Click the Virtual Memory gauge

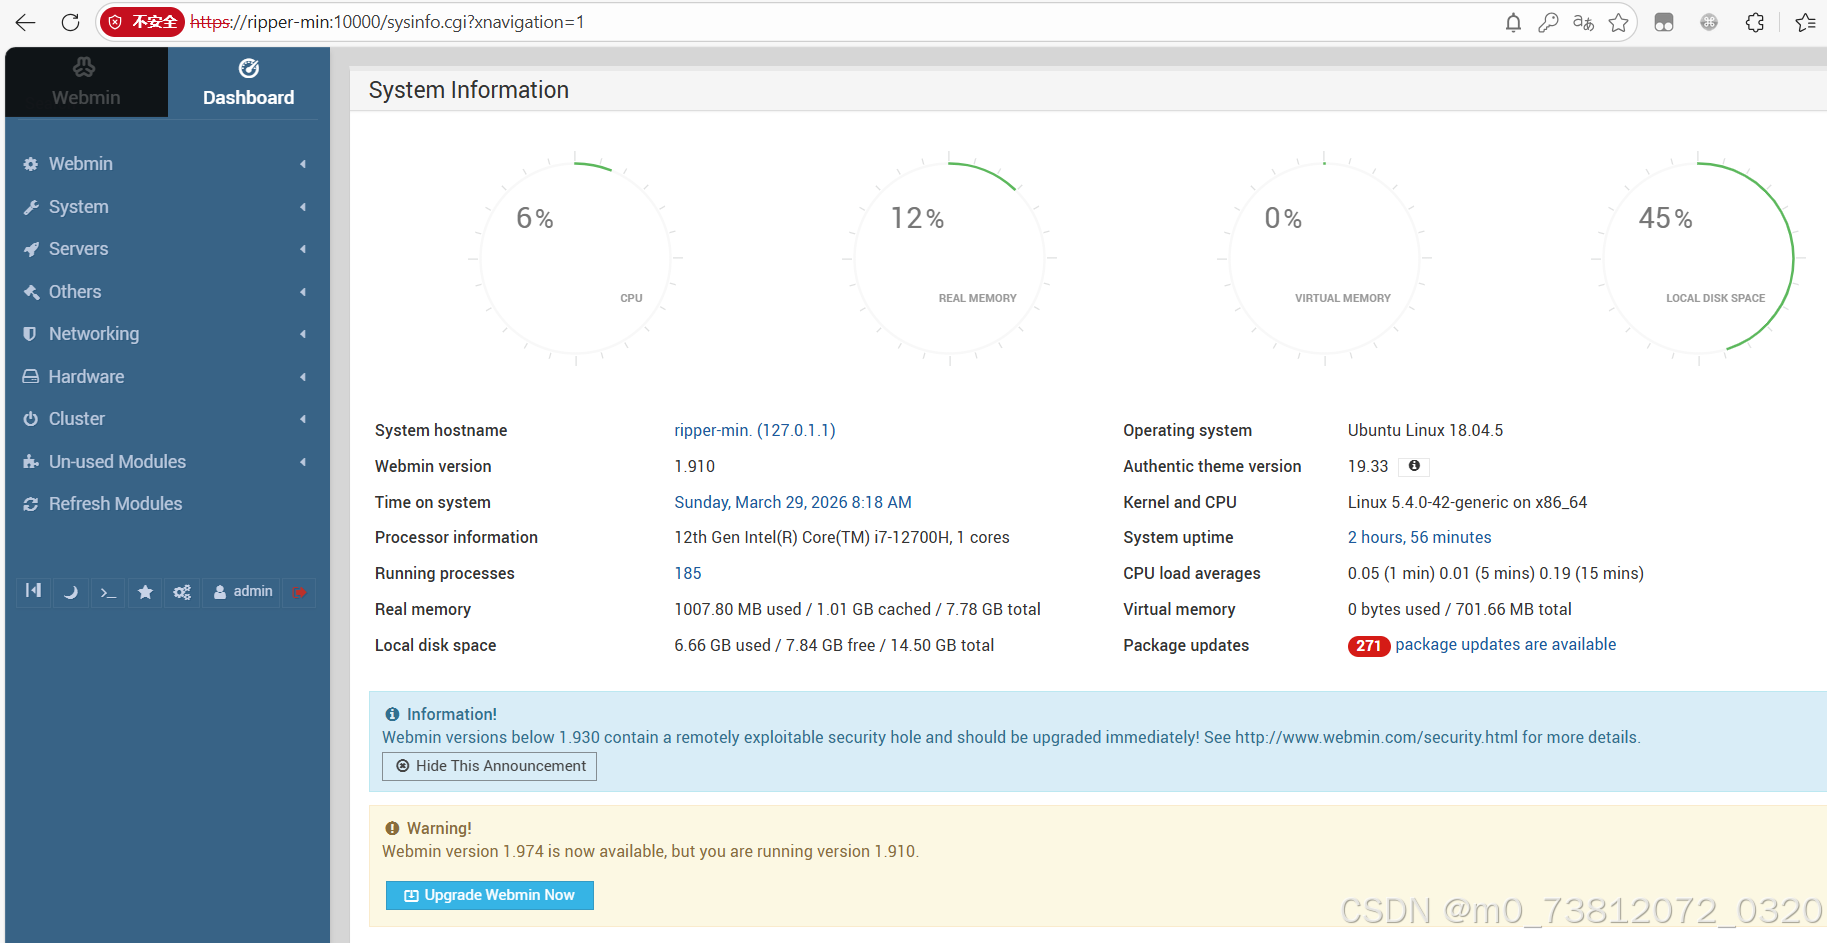click(x=1324, y=258)
